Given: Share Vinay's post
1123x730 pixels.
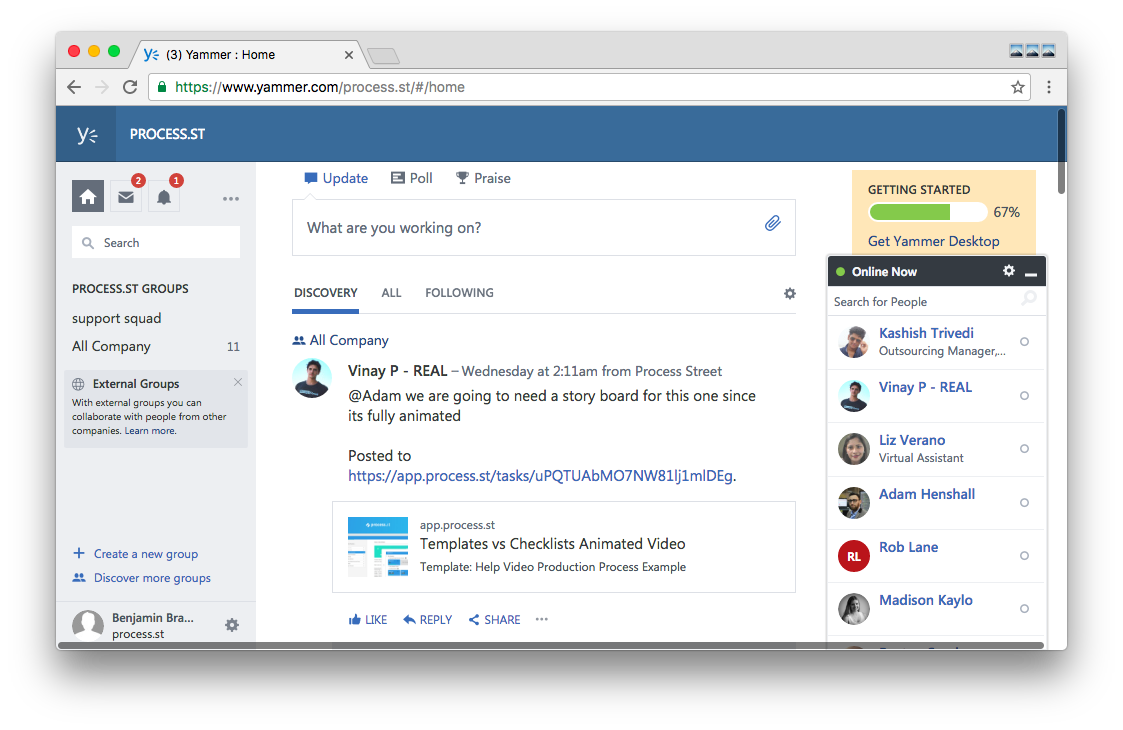Looking at the screenshot, I should [494, 620].
